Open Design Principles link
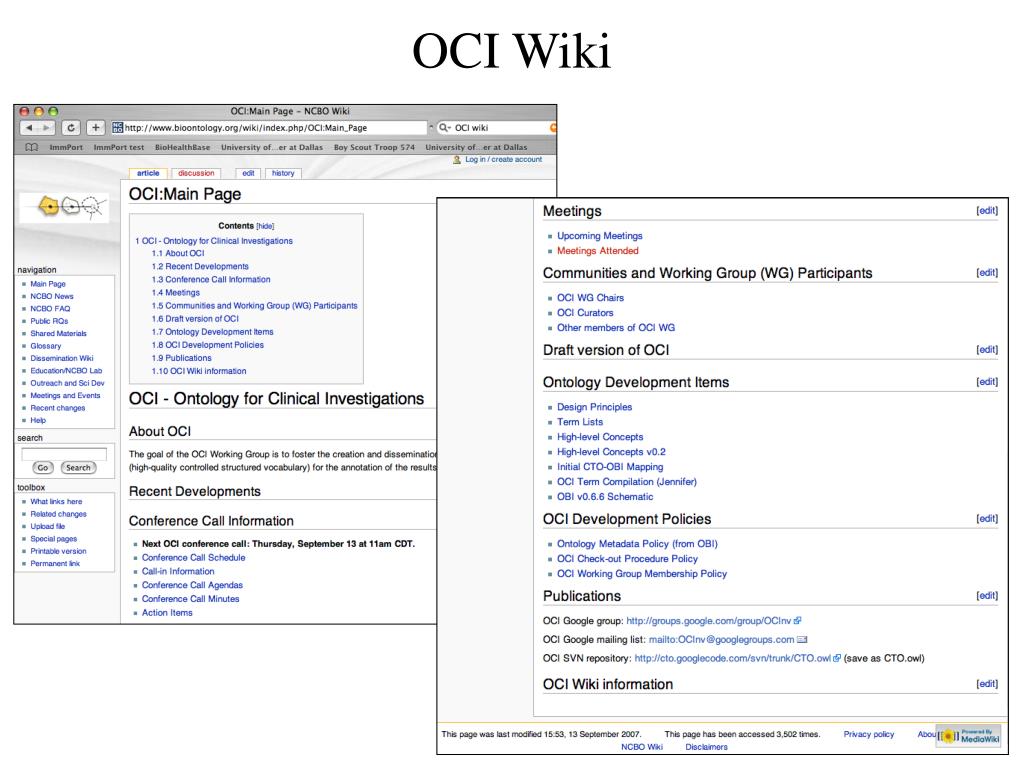 click(x=594, y=407)
